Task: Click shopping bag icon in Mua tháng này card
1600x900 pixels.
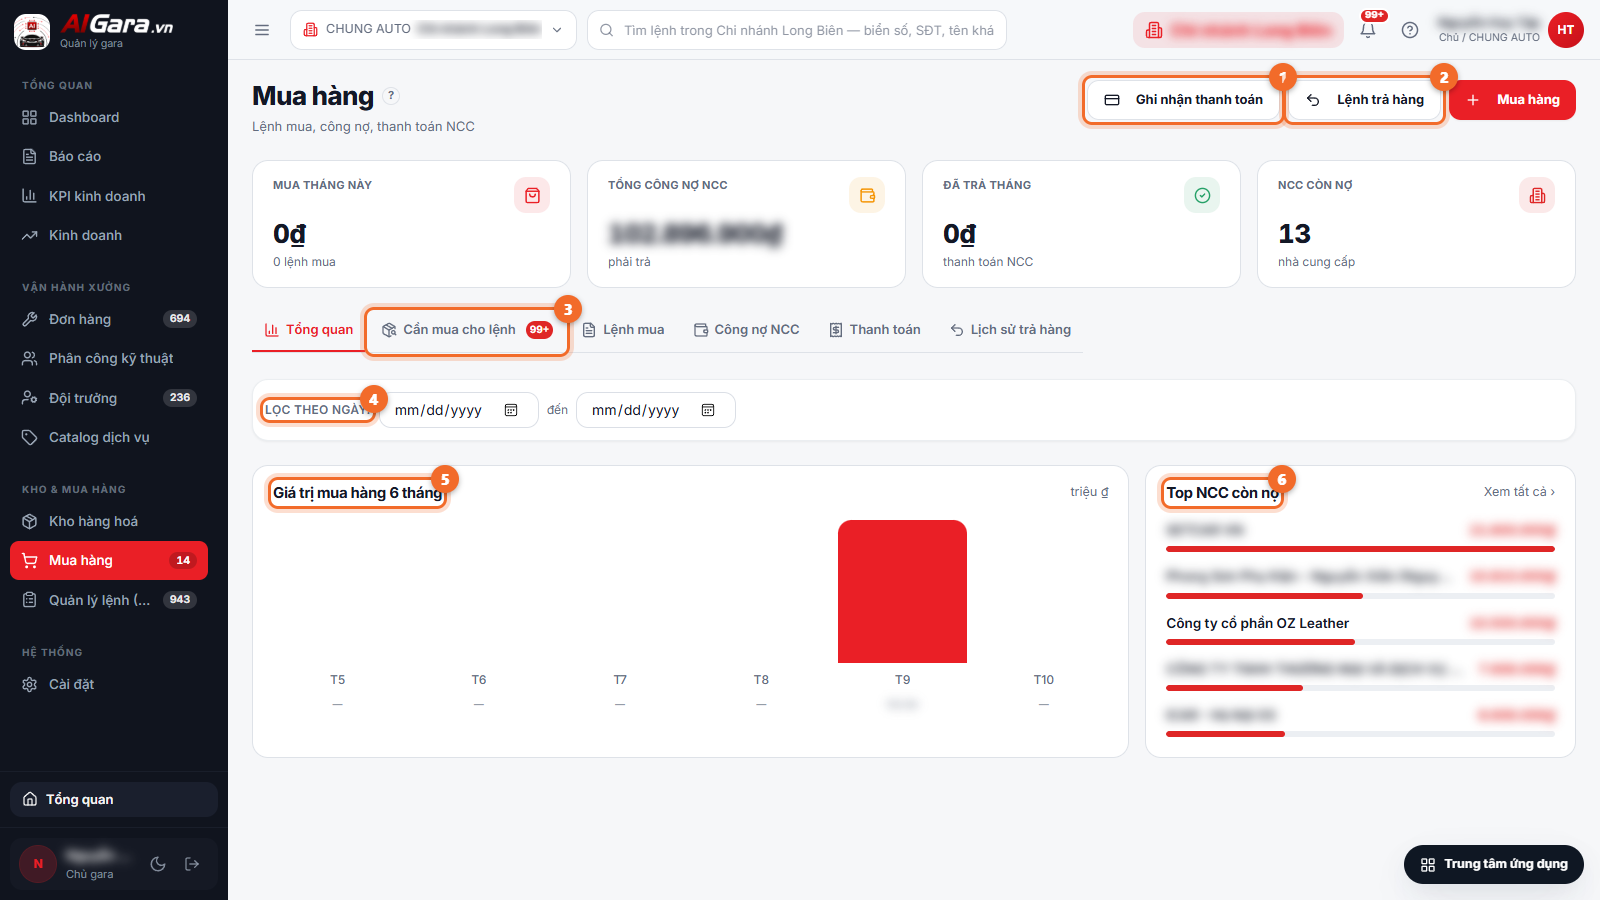Action: pos(532,195)
